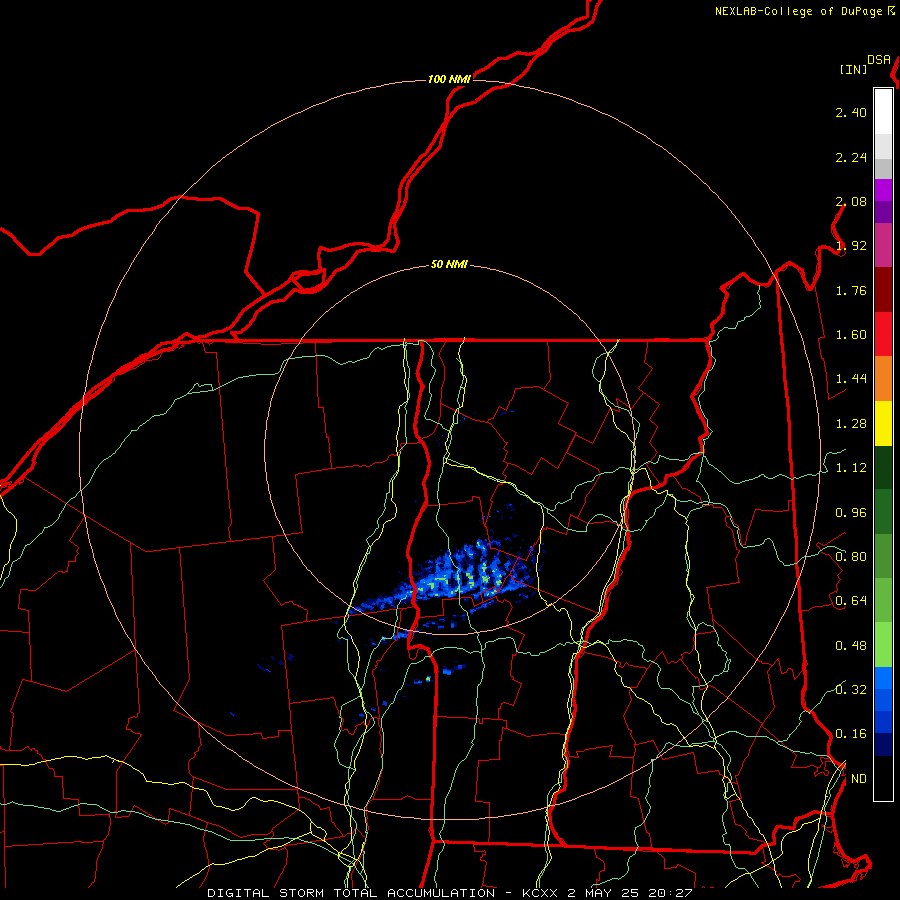Image resolution: width=900 pixels, height=900 pixels.
Task: Click the 2.24 legend value
Action: (x=851, y=157)
